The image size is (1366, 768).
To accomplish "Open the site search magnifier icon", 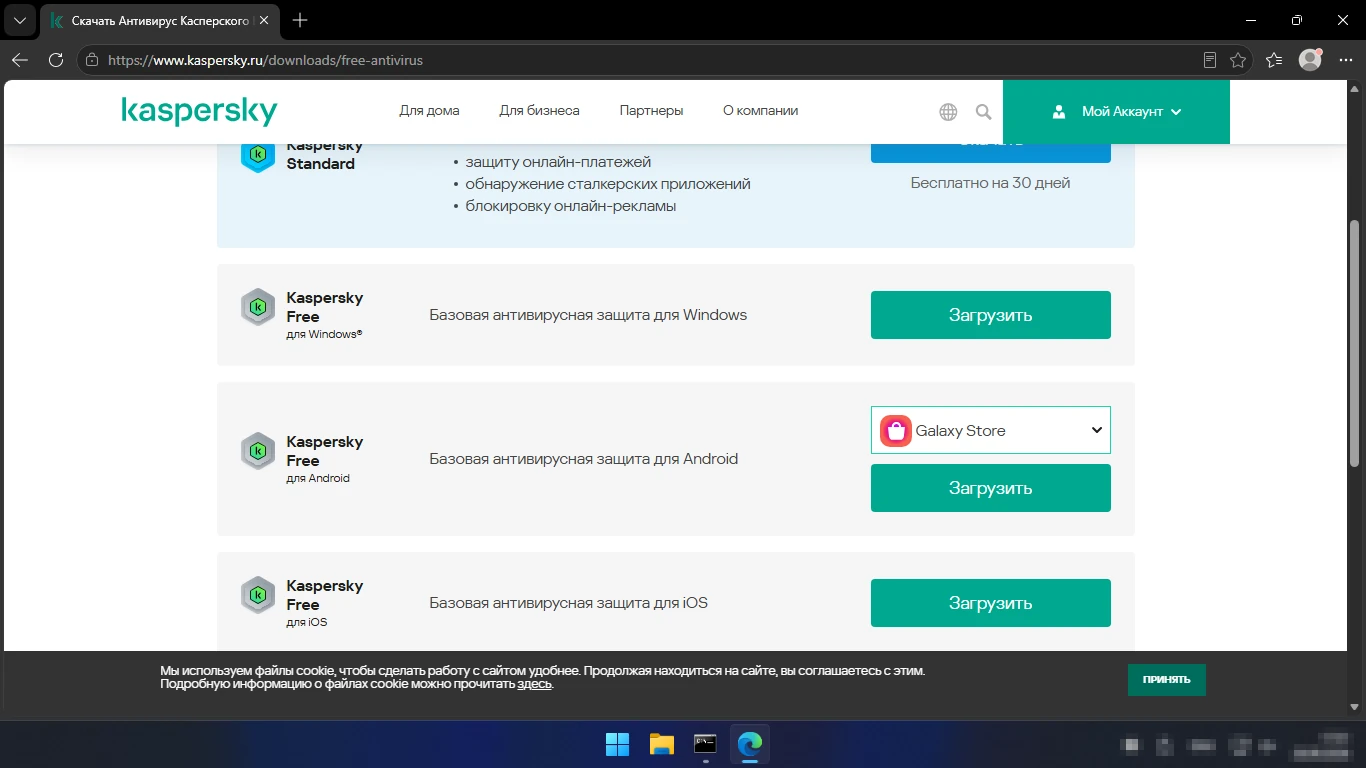I will tap(984, 112).
